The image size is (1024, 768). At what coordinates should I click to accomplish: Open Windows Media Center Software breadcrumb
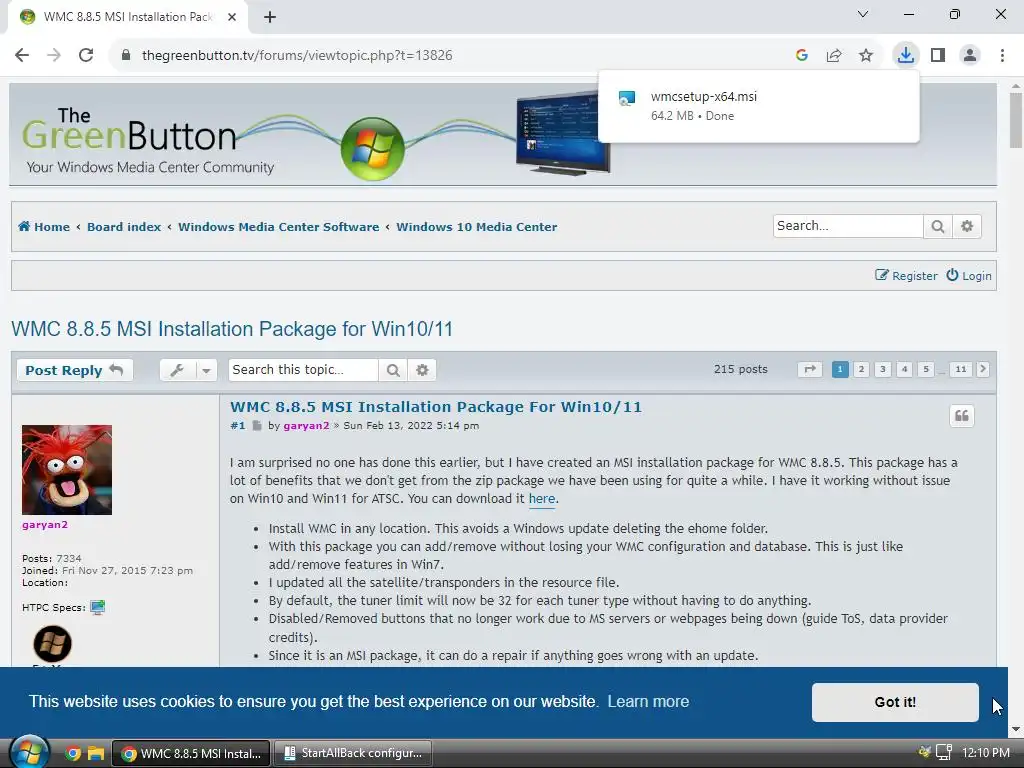278,227
